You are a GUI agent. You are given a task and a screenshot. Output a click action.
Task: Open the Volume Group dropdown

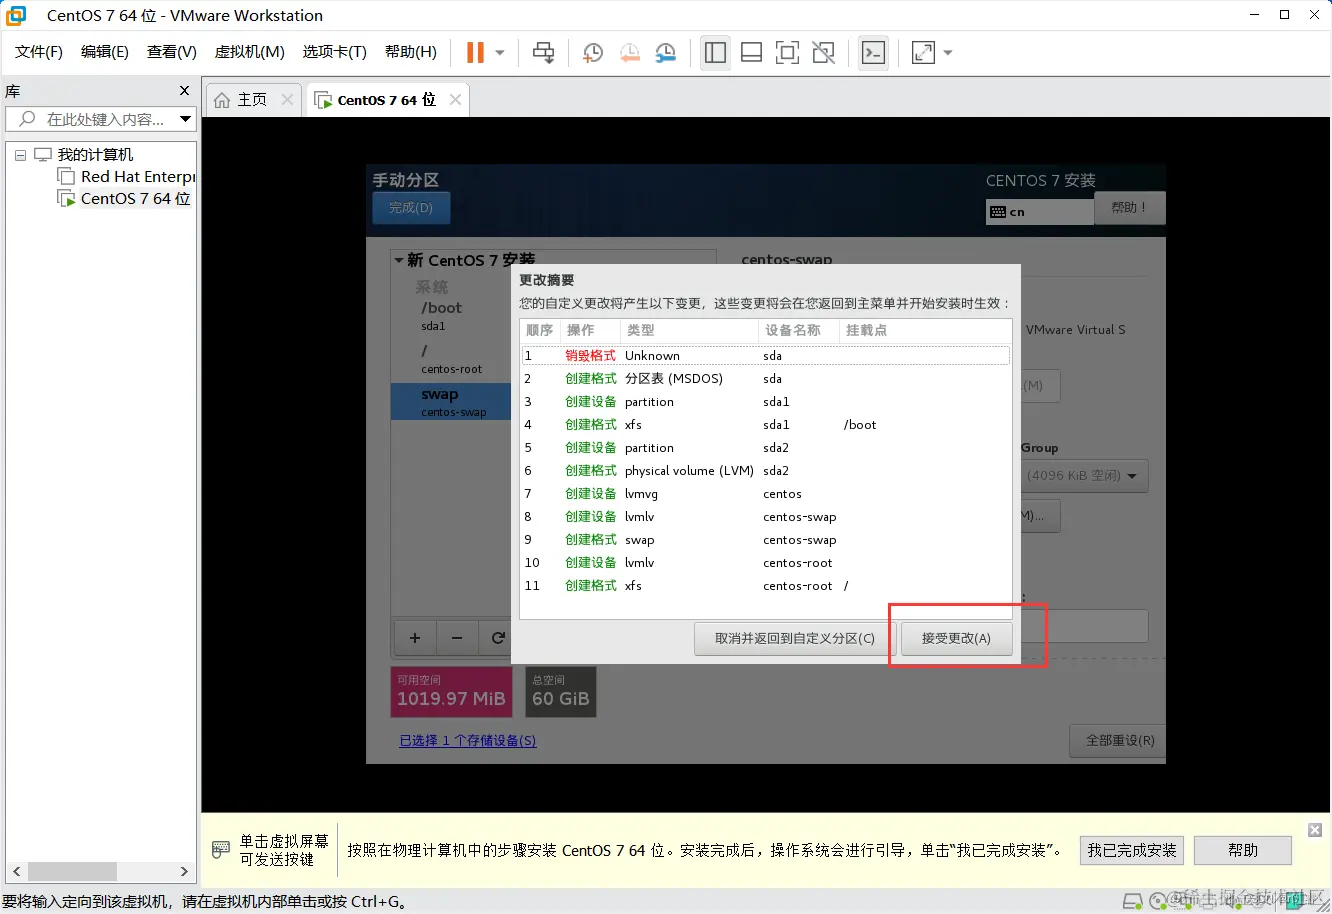coord(1085,476)
